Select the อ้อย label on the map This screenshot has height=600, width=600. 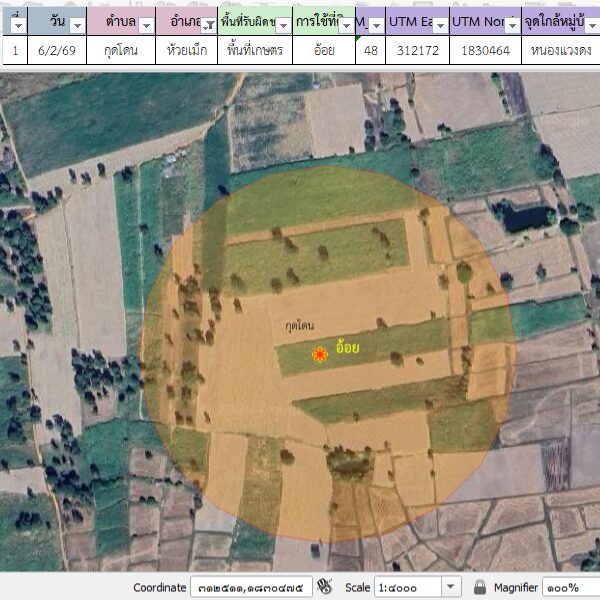pos(347,348)
